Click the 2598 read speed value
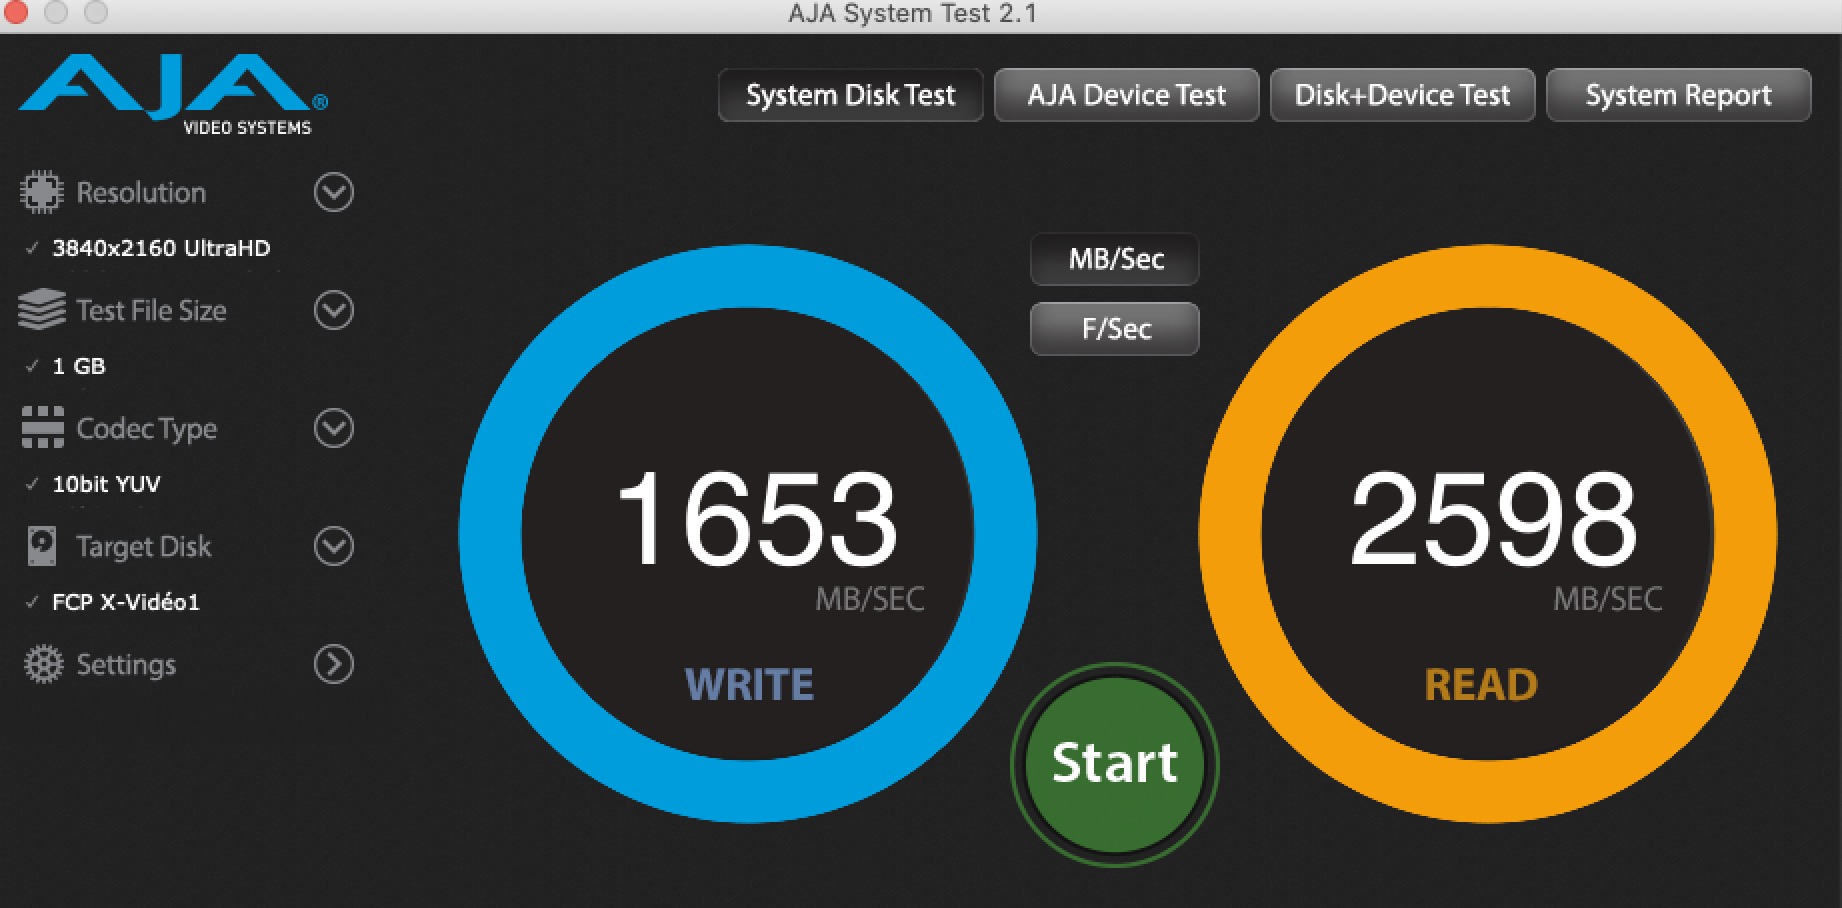The width and height of the screenshot is (1842, 908). pyautogui.click(x=1494, y=519)
